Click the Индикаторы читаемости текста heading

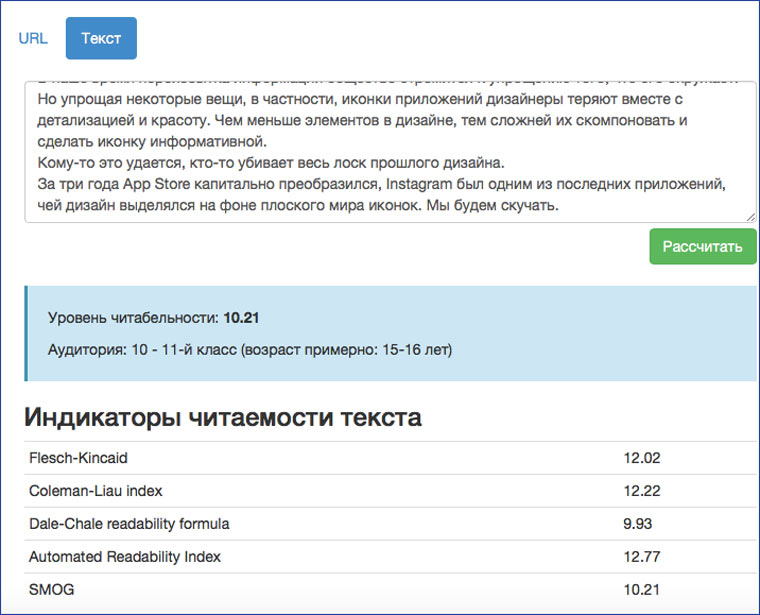[x=223, y=417]
